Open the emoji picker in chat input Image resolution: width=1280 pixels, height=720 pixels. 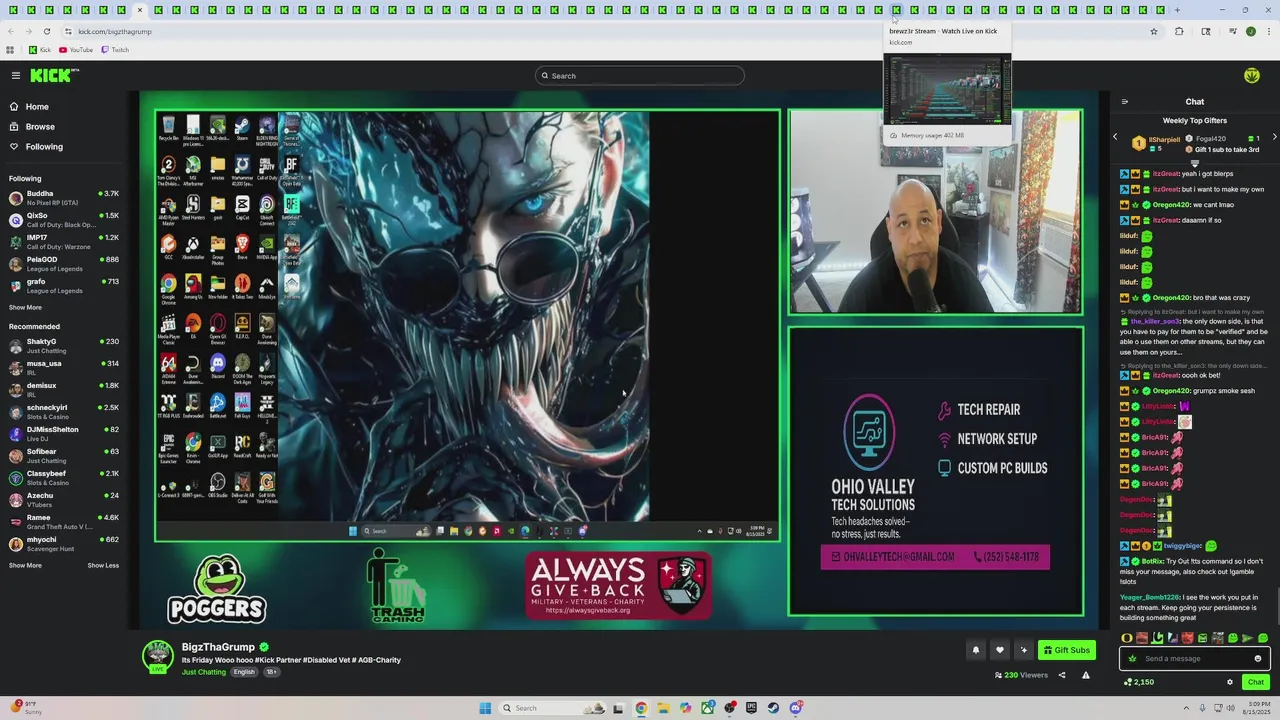pos(1258,658)
